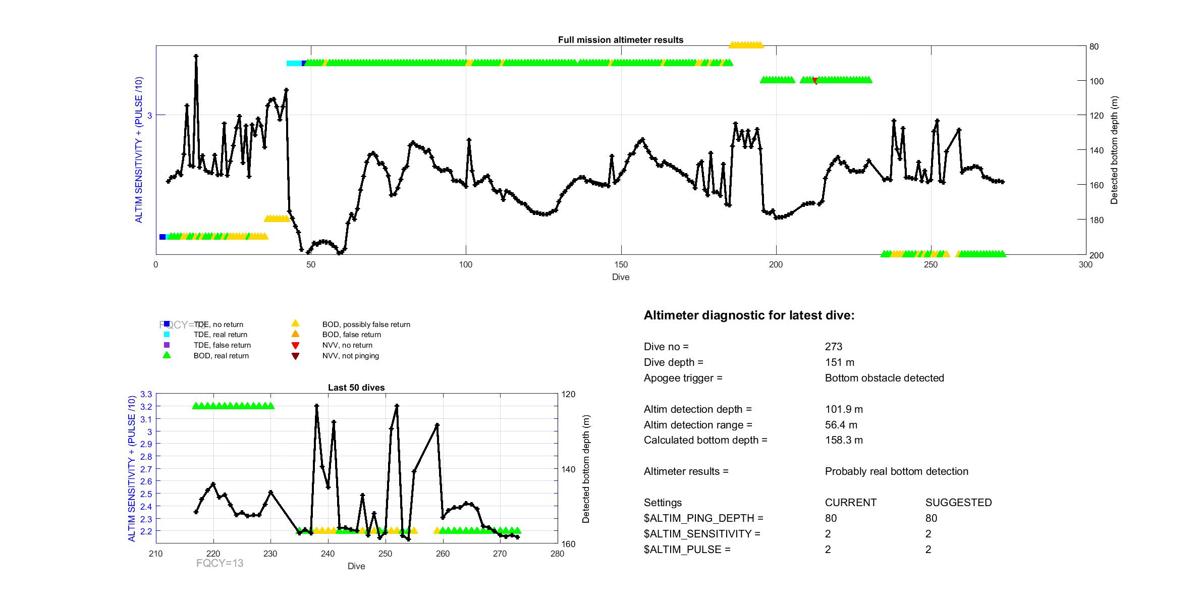
Task: Click the 'Detected bottom depth (m)' axis label of the full mission plot
Action: pos(1114,150)
